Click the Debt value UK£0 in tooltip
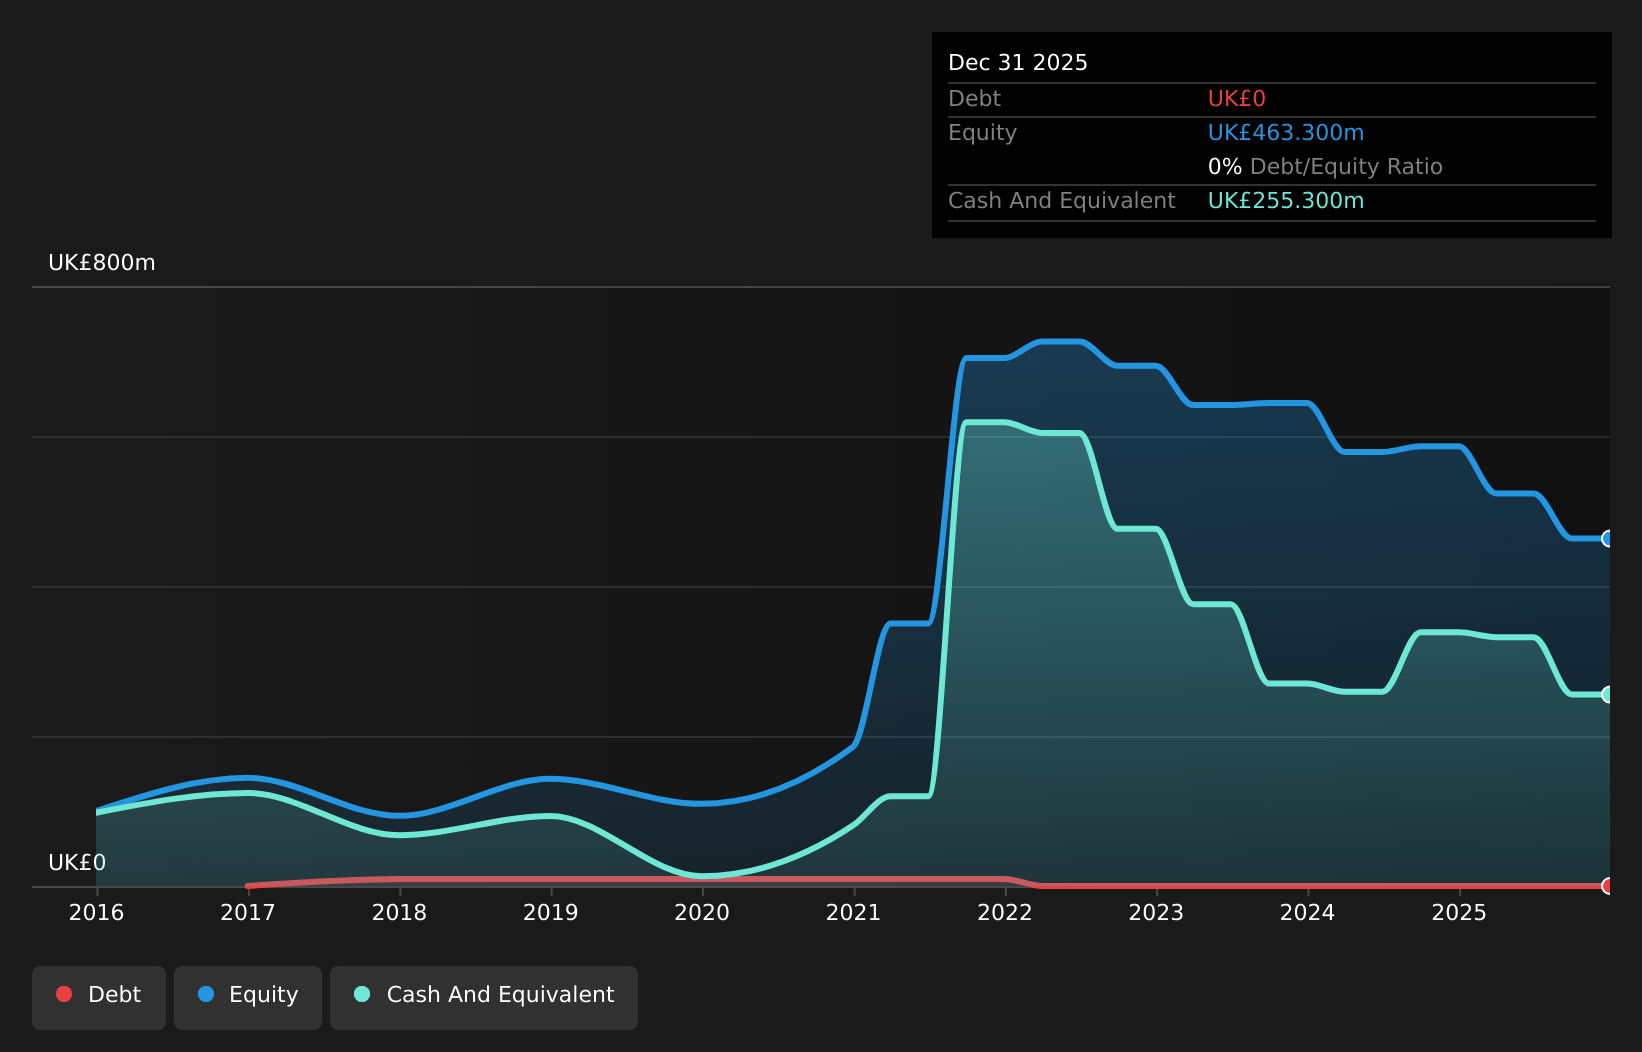 point(1237,99)
